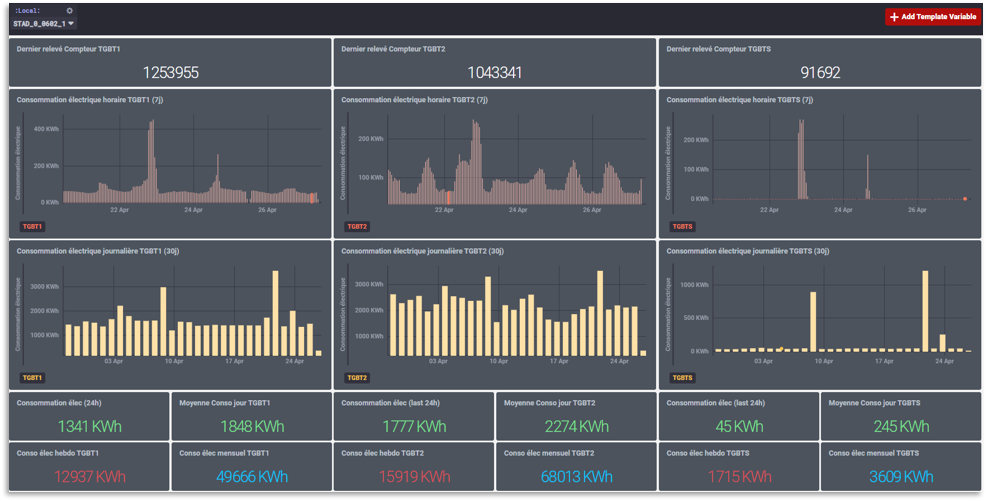Select the Moyenne Conso jour TGBT1 title
This screenshot has width=986, height=501.
tap(224, 403)
